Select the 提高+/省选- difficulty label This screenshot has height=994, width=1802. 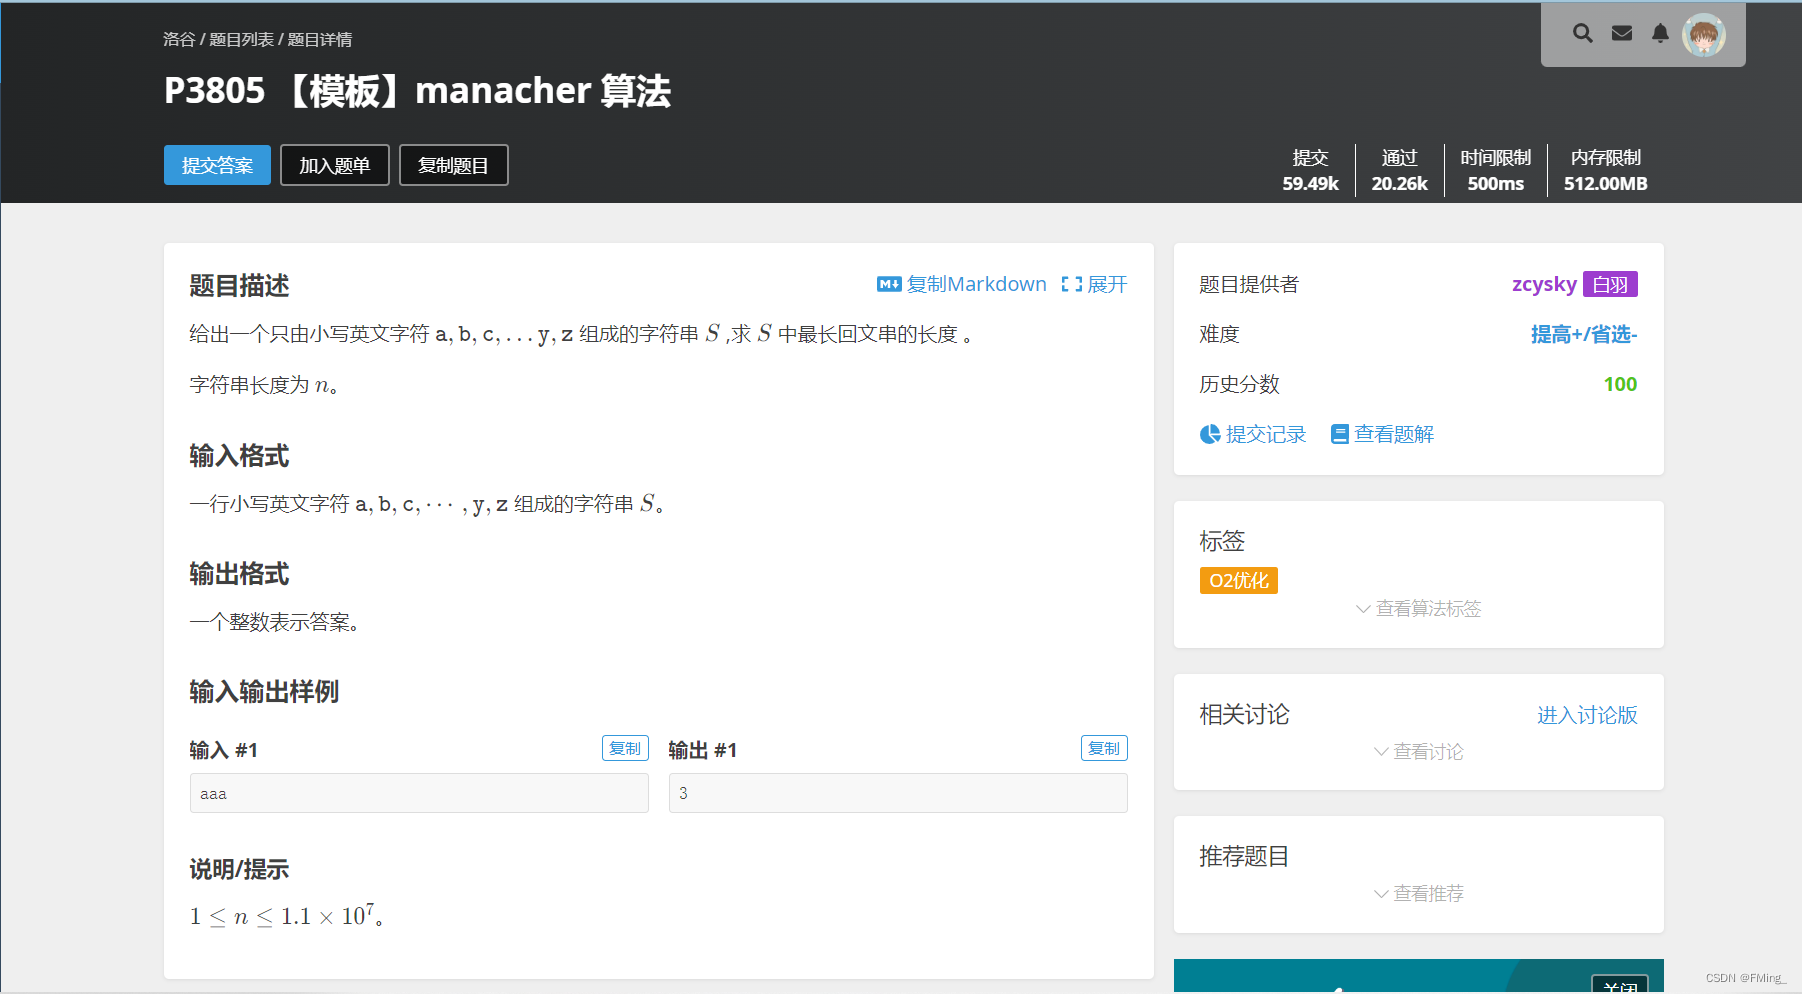[1583, 335]
